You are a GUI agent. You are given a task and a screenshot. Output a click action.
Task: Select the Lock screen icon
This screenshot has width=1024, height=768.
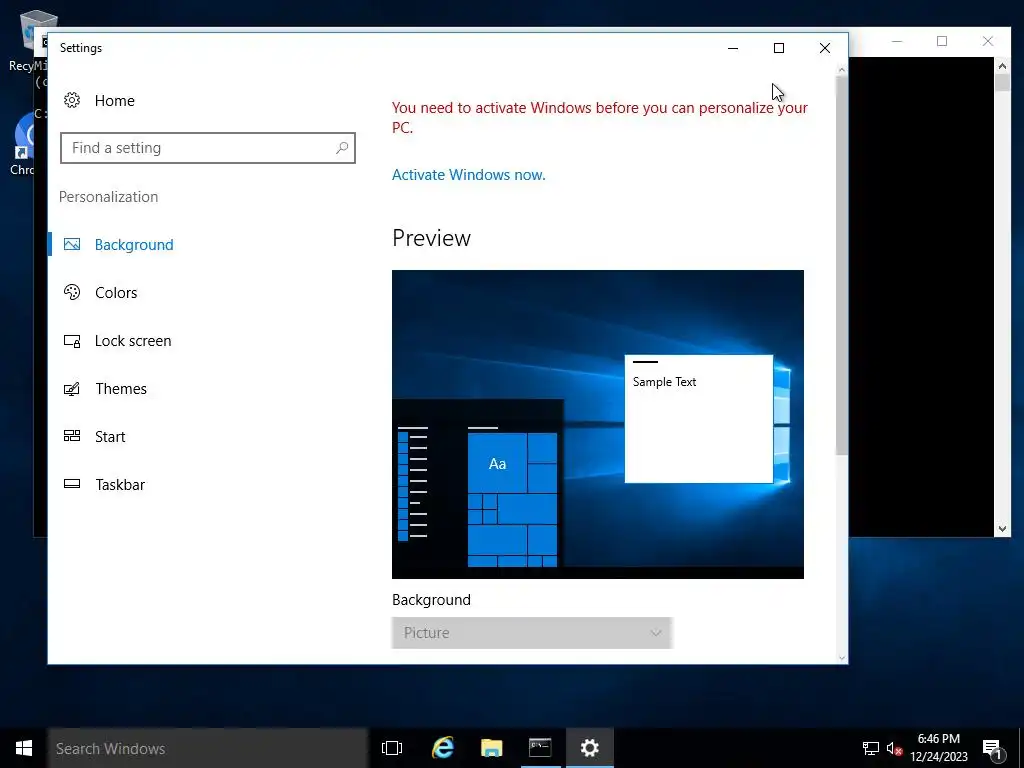pos(72,341)
